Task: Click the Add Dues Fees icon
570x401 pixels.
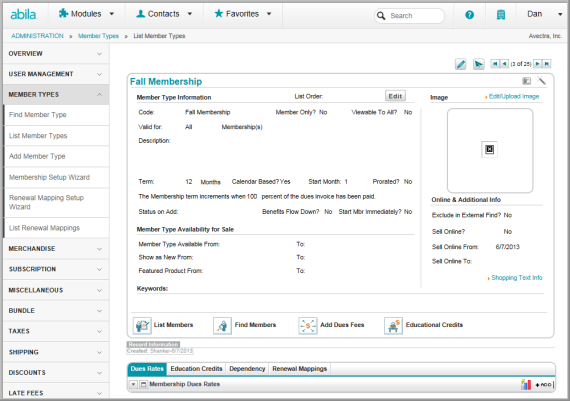Action: tap(308, 325)
